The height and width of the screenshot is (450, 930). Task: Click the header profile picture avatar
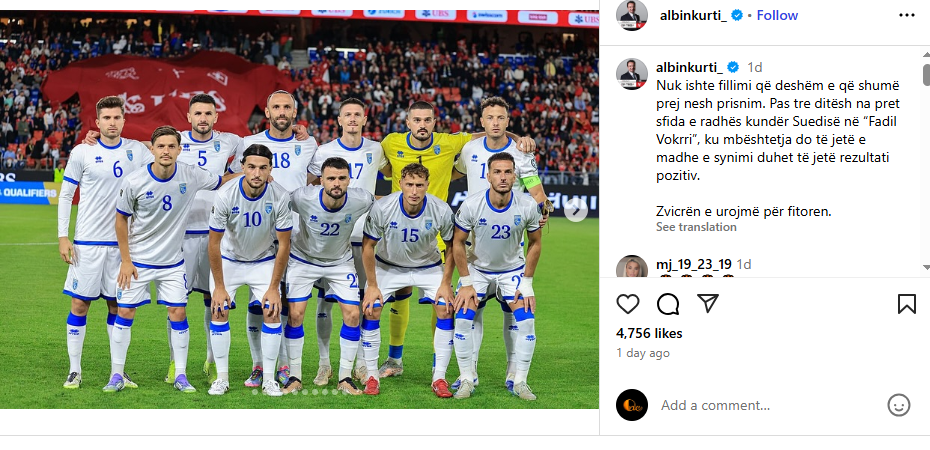click(x=632, y=15)
